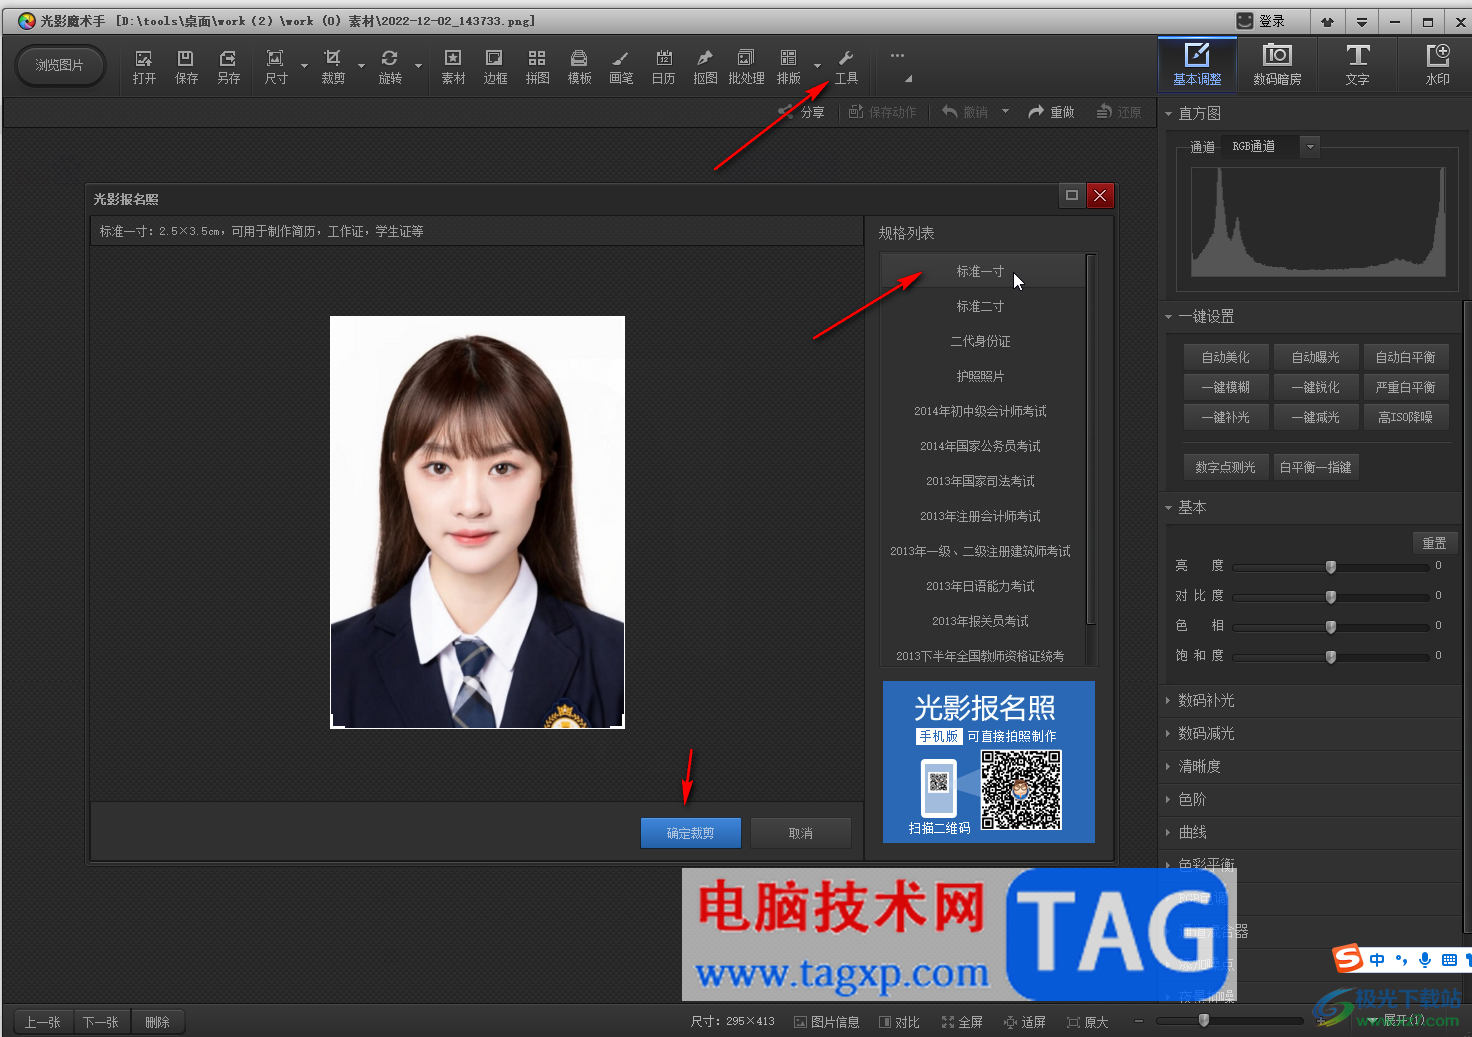Viewport: 1472px width, 1037px height.
Task: Open the RGB通道 channel dropdown
Action: tap(1310, 147)
